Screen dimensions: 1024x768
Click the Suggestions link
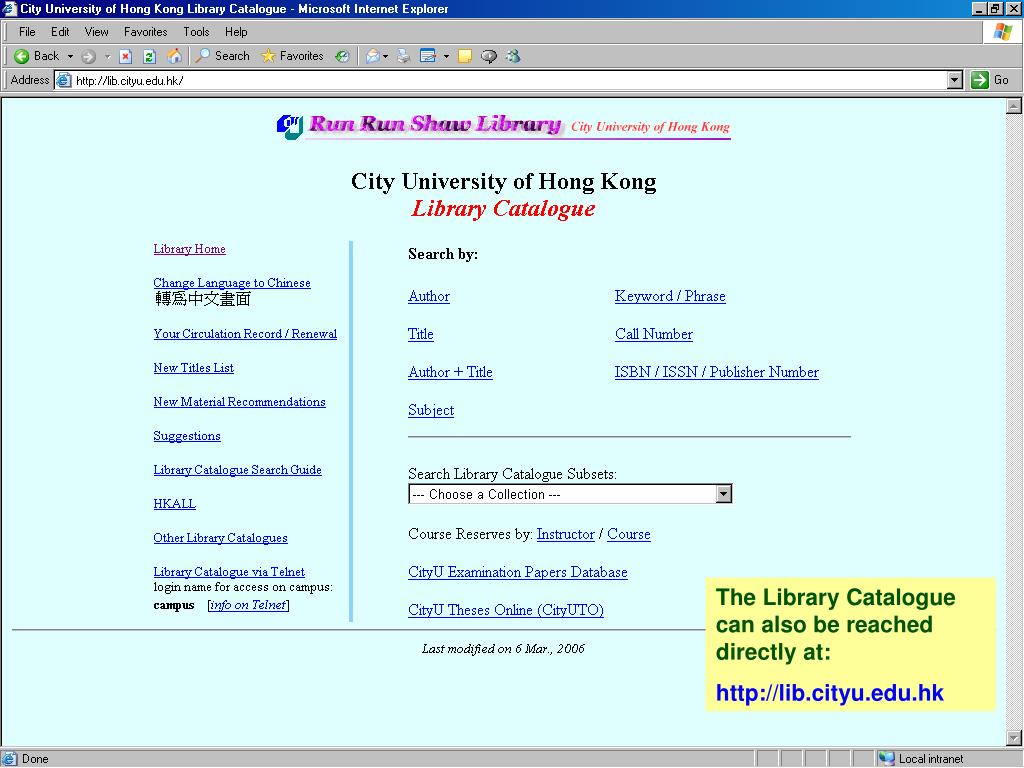coord(187,436)
